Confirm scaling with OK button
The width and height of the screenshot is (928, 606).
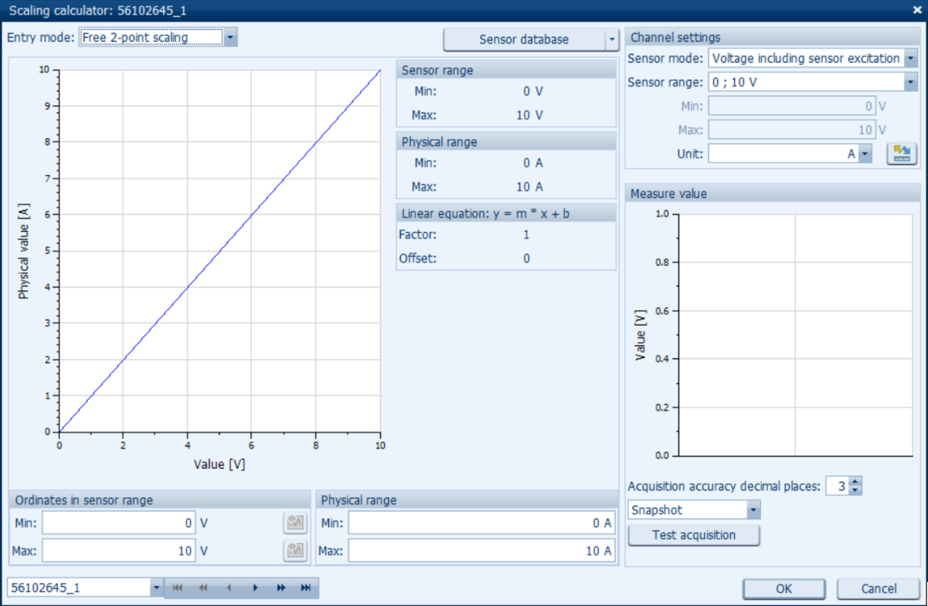tap(784, 589)
